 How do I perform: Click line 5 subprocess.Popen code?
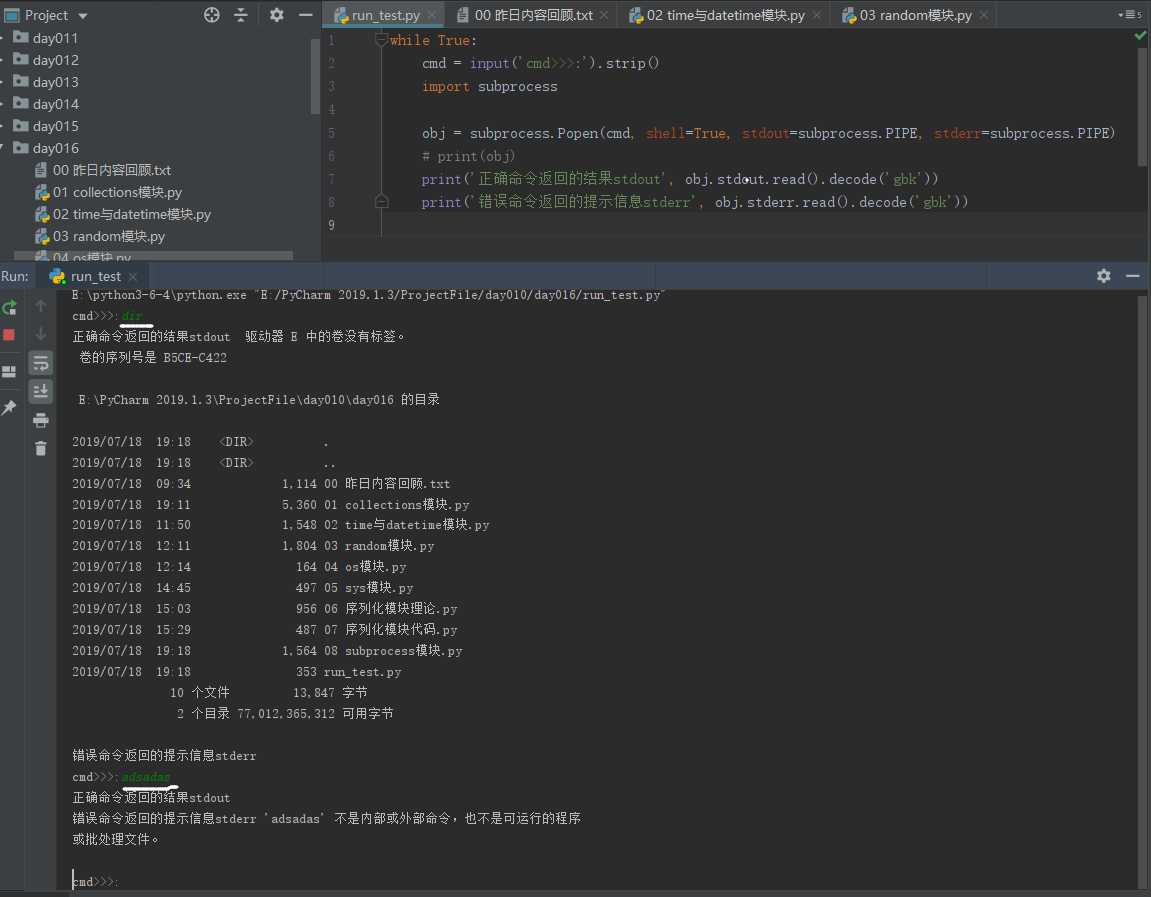[768, 133]
